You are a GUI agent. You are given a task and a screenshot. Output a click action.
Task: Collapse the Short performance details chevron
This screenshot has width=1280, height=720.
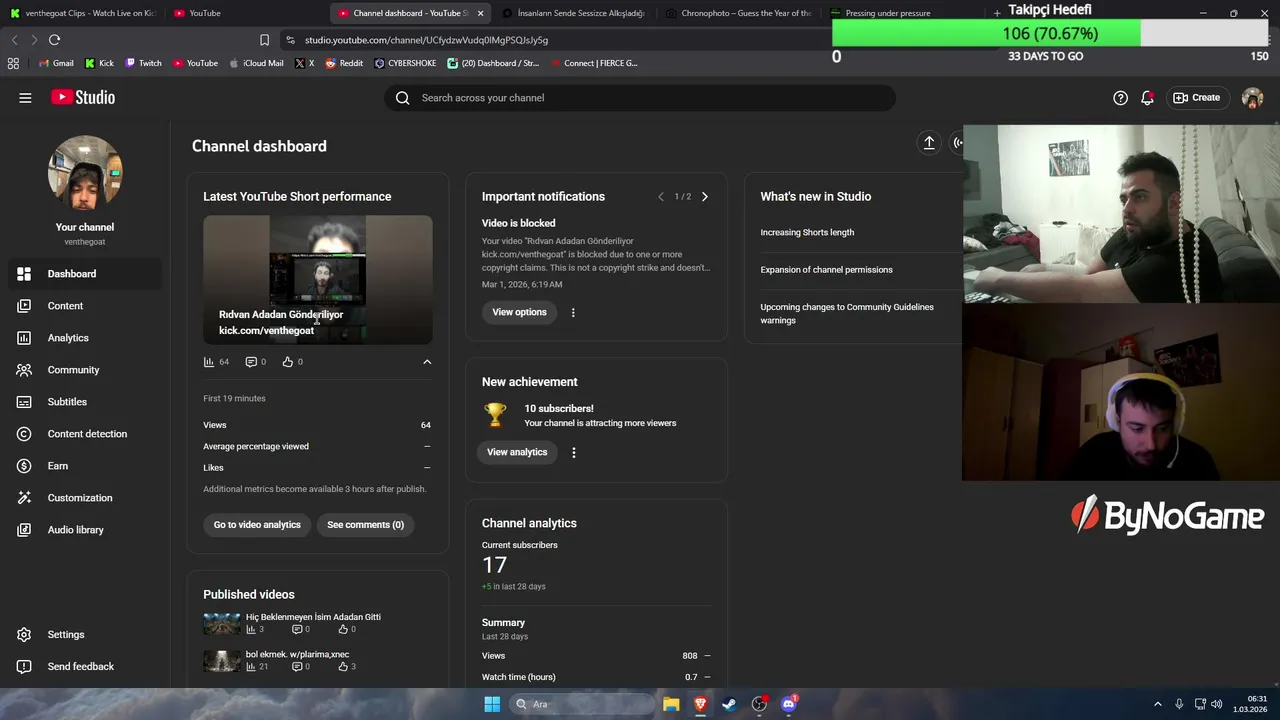427,362
